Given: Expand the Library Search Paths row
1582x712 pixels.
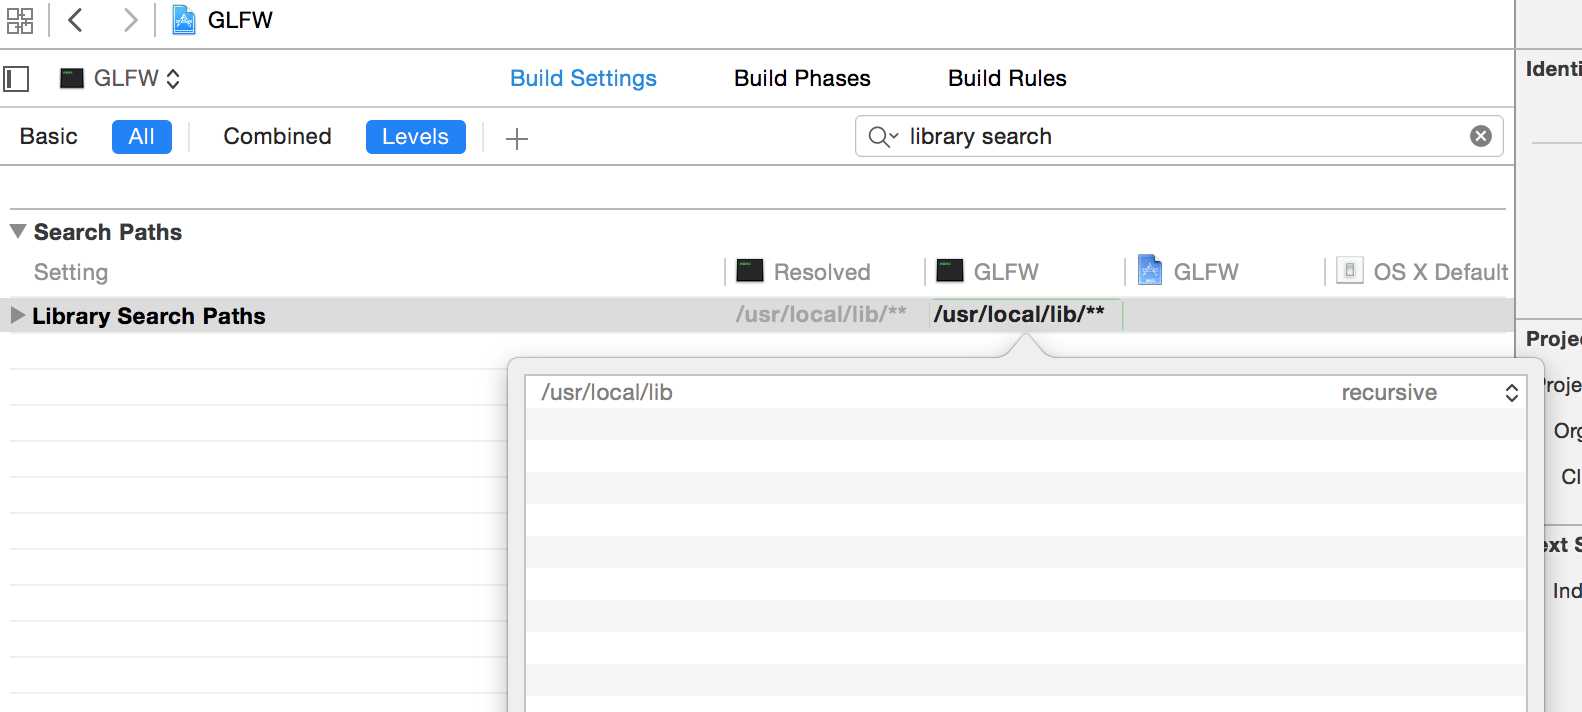Looking at the screenshot, I should coord(17,315).
